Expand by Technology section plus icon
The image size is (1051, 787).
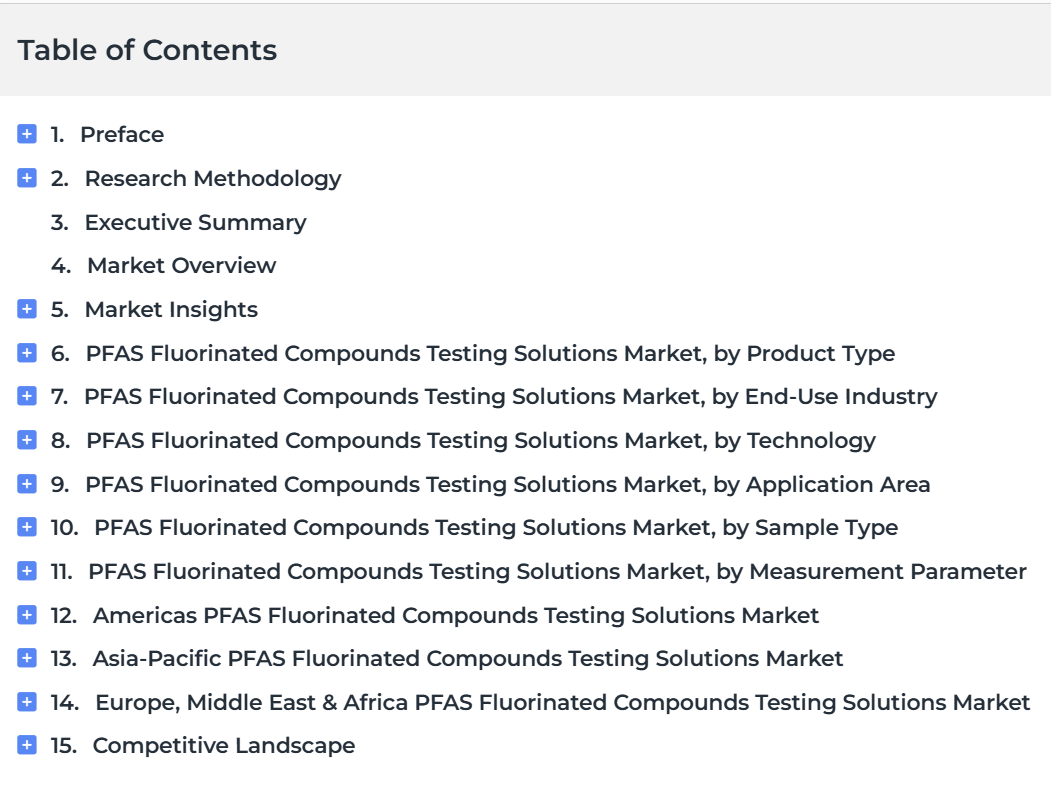[x=27, y=440]
